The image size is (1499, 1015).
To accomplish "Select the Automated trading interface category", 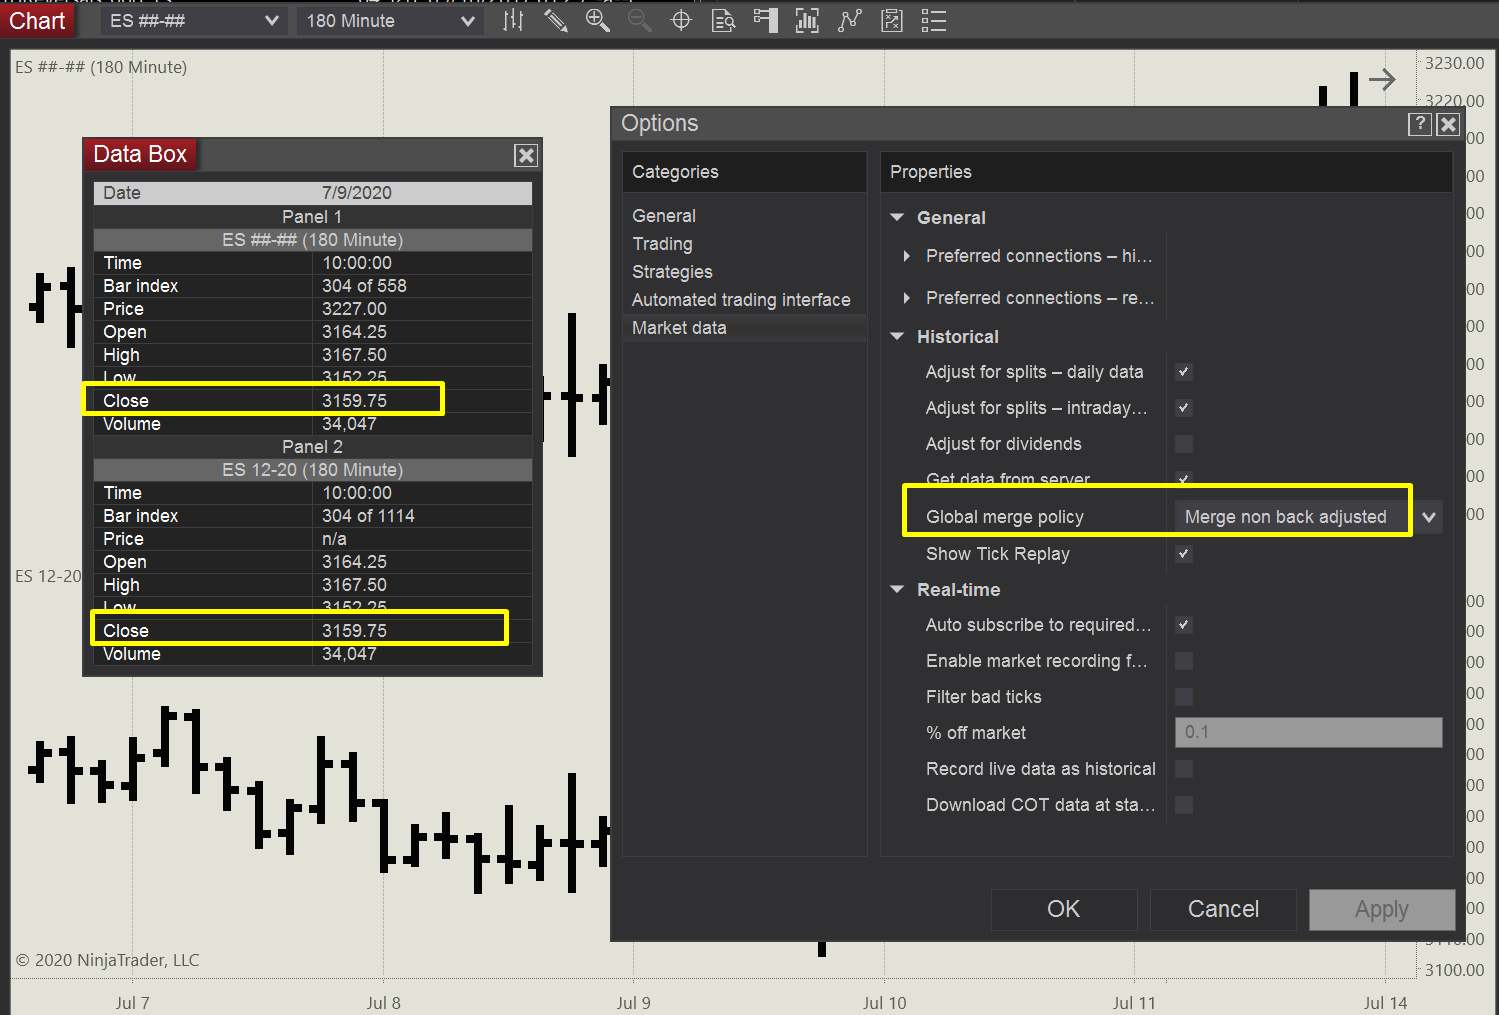I will click(741, 300).
